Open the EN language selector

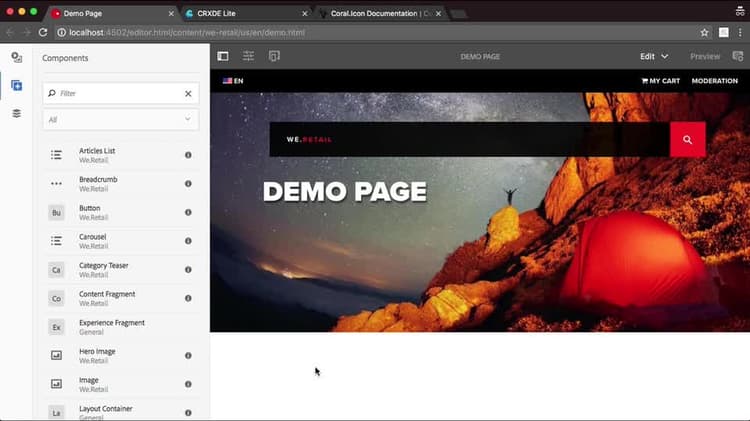233,81
